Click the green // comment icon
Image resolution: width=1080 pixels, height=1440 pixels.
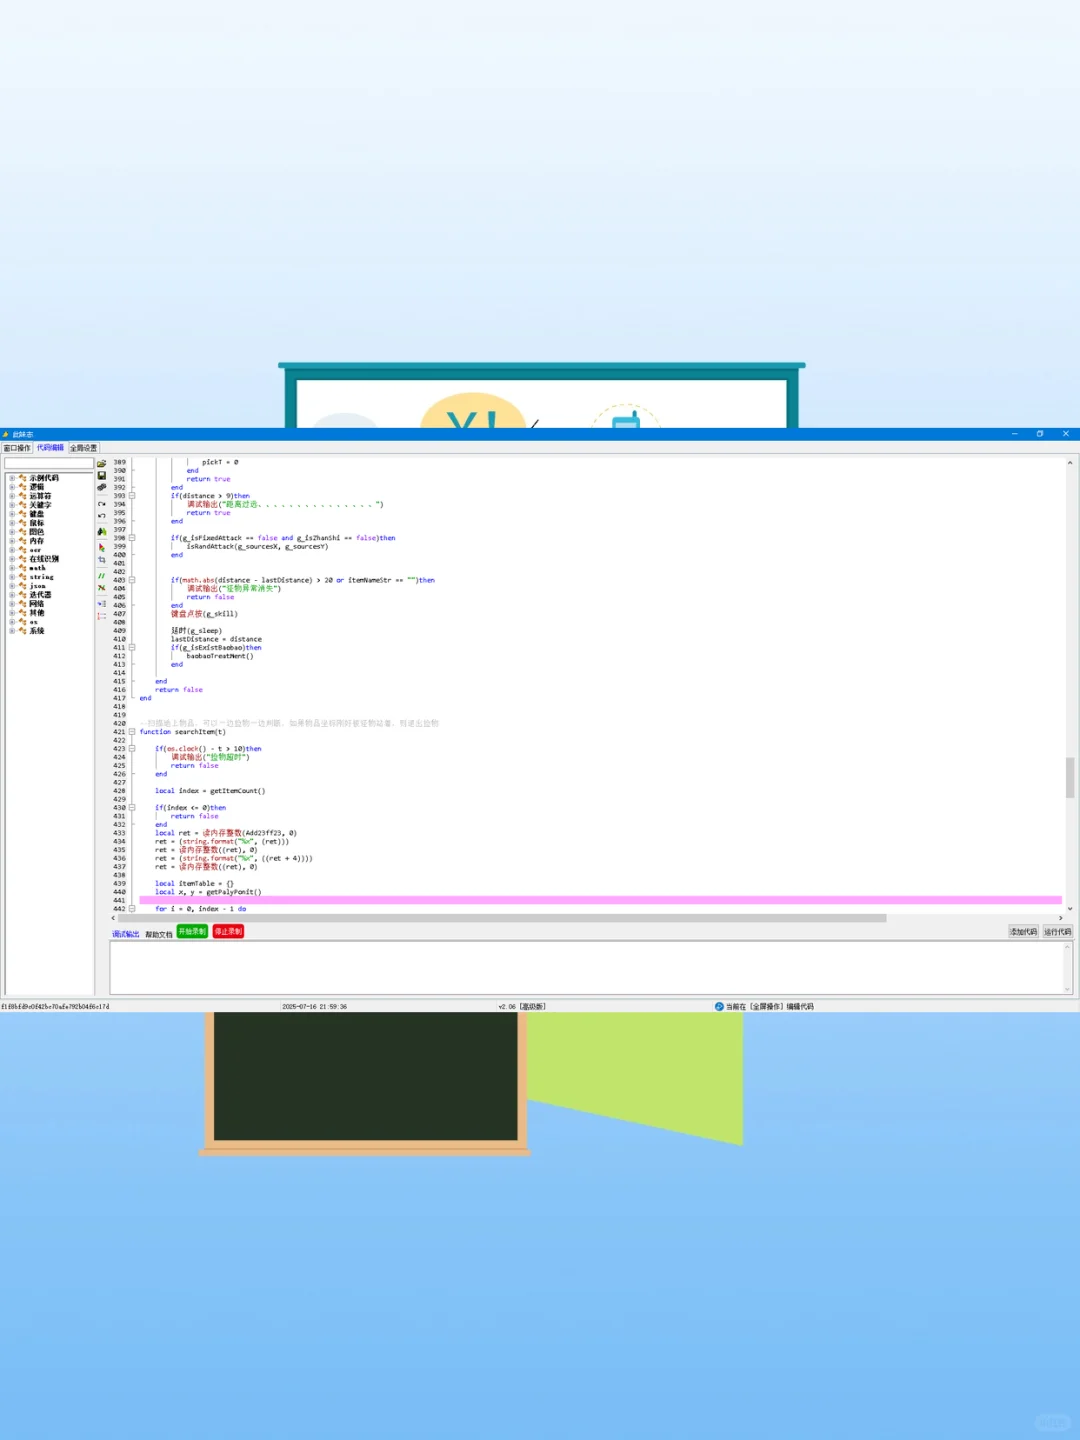coord(101,576)
